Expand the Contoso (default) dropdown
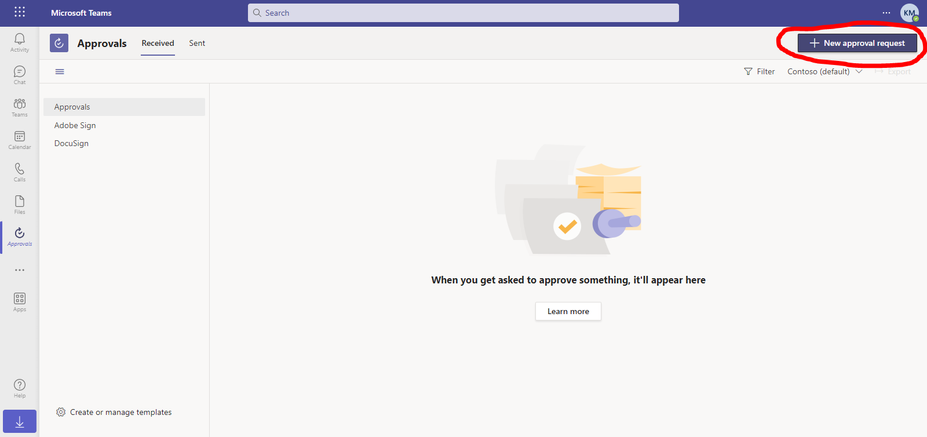 click(x=825, y=72)
